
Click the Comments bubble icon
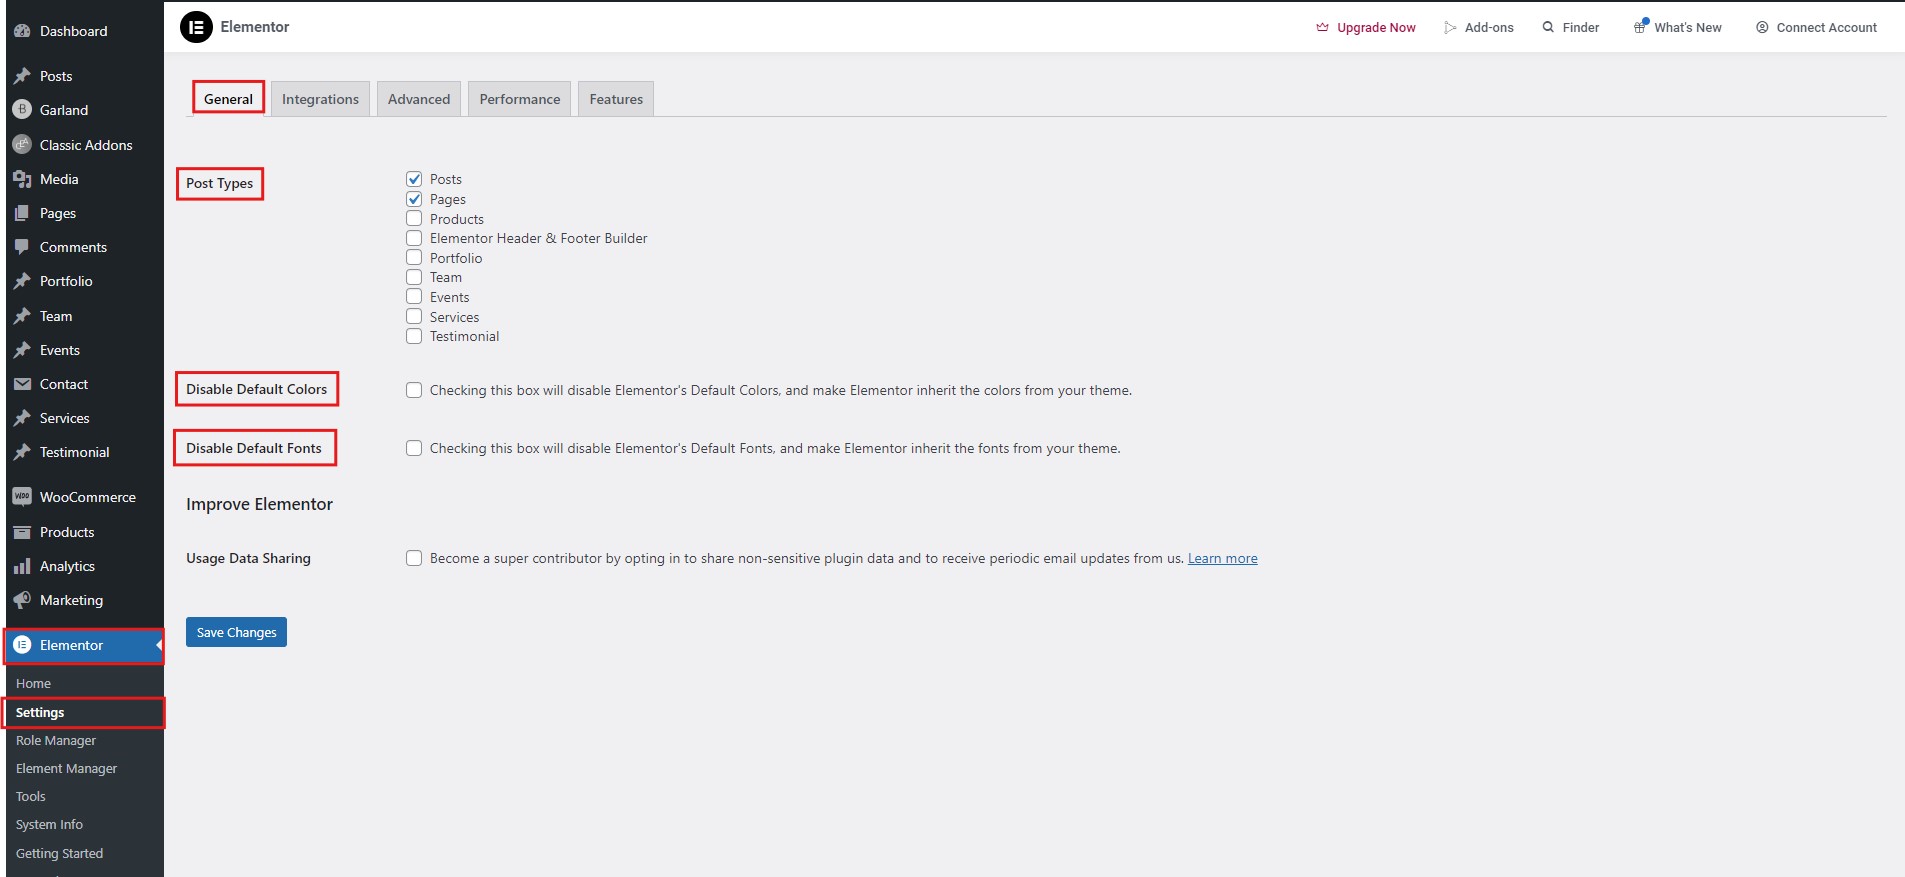point(22,247)
